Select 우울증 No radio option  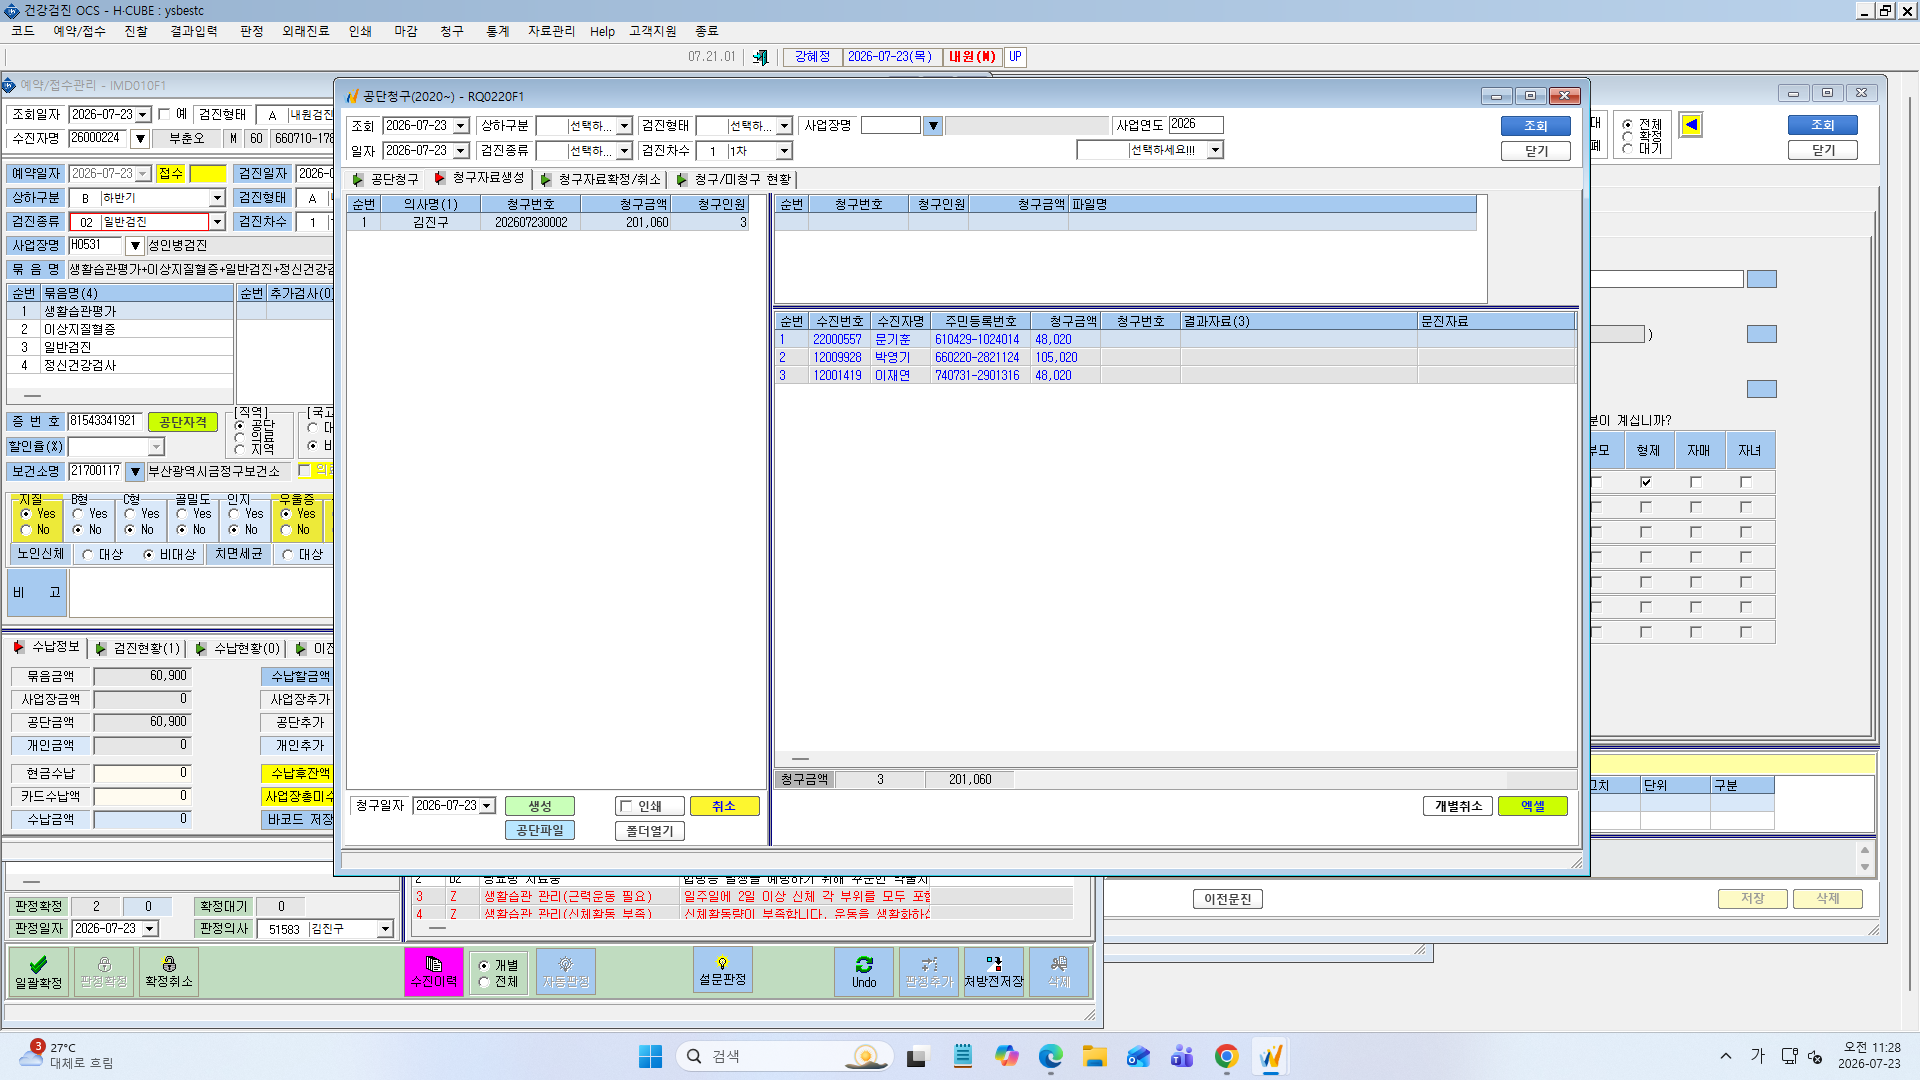(x=286, y=530)
